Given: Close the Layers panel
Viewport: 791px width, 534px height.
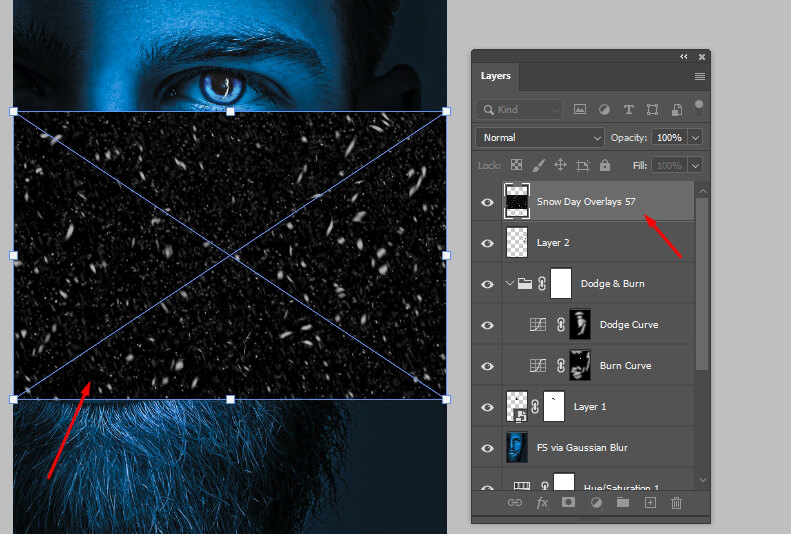Looking at the screenshot, I should click(x=702, y=57).
